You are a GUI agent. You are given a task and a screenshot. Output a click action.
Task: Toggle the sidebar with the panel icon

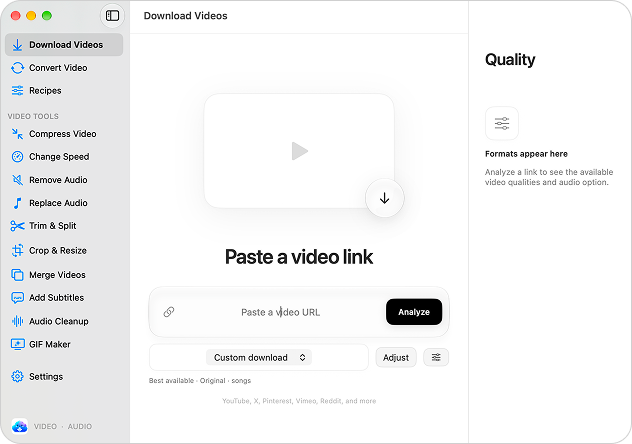pyautogui.click(x=112, y=16)
